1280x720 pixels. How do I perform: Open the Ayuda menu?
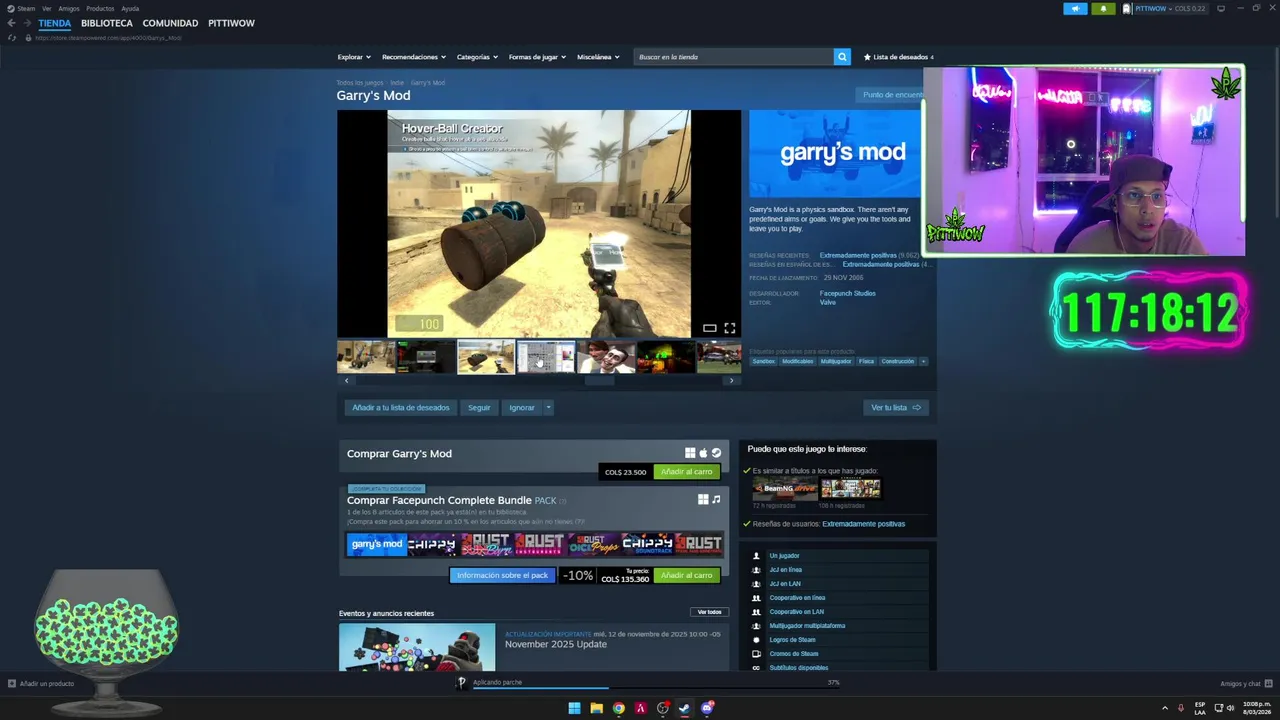pos(130,8)
